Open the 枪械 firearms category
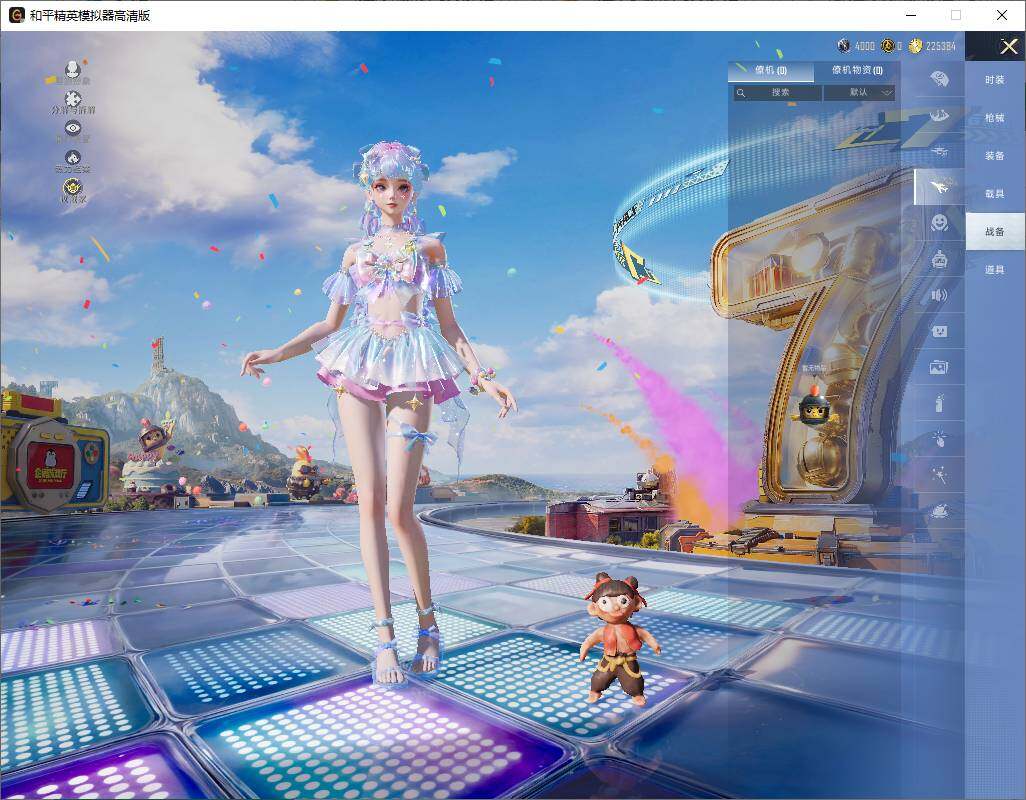The height and width of the screenshot is (800, 1026). 995,118
